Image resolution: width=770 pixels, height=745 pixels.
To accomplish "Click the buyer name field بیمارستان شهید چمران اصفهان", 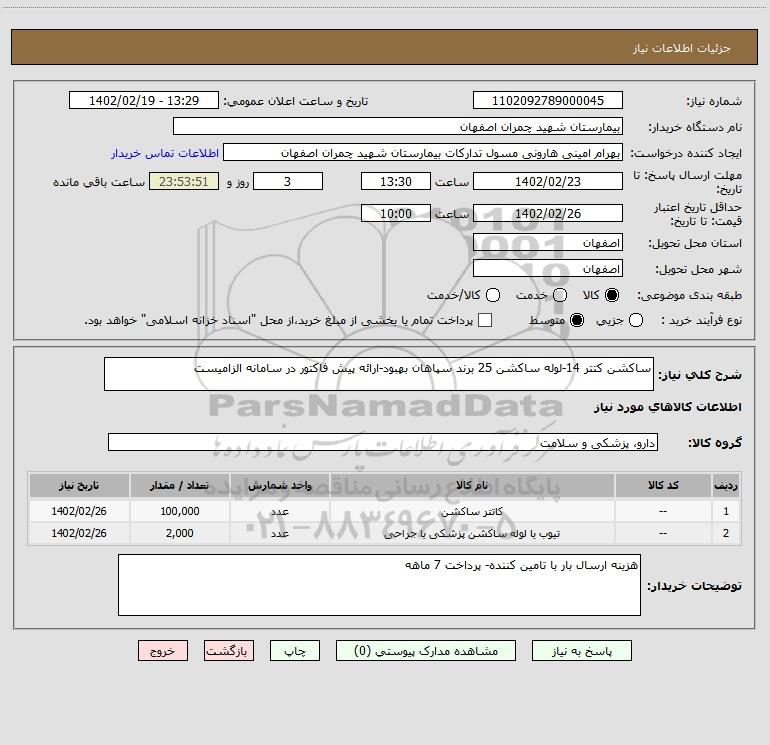I will point(398,126).
